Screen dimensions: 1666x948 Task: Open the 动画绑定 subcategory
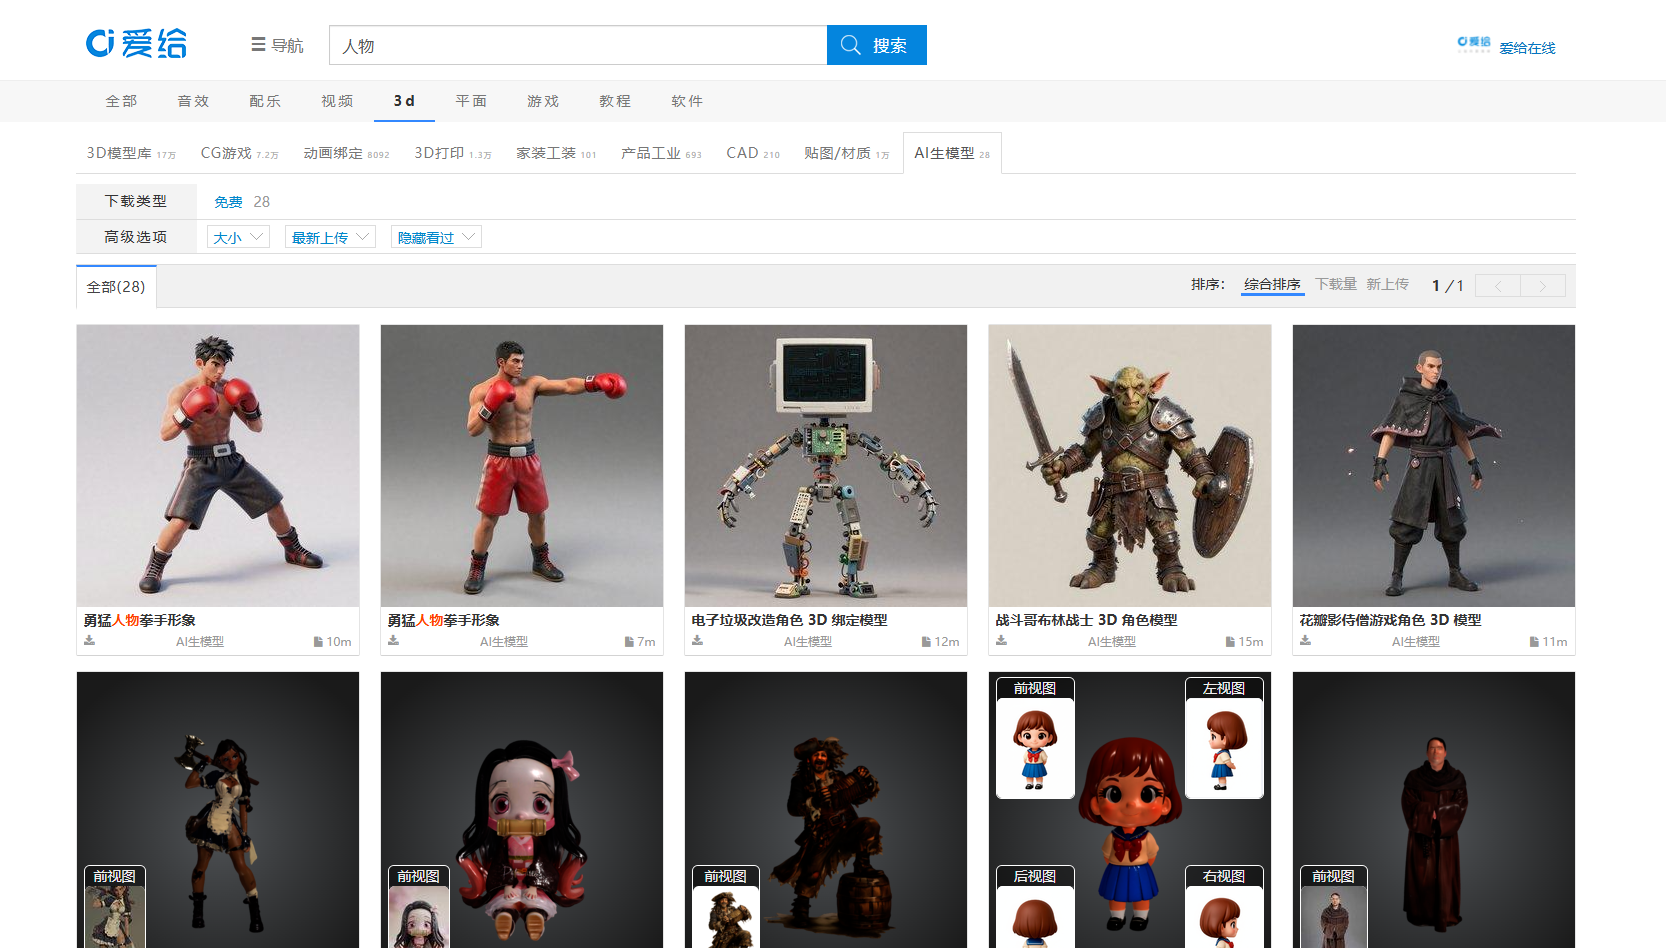pos(346,153)
